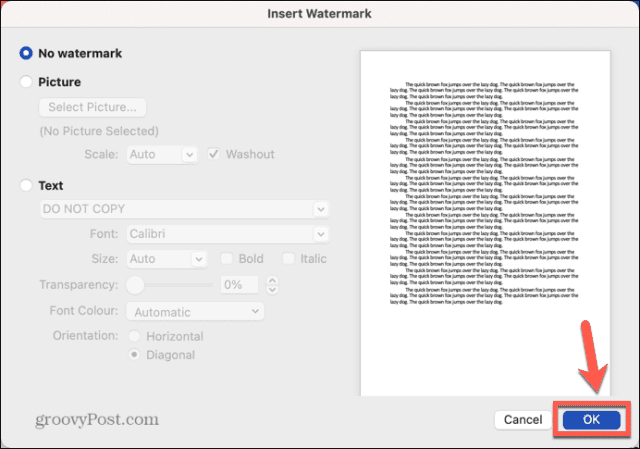The height and width of the screenshot is (449, 640).
Task: Click the Select Picture button
Action: (92, 107)
